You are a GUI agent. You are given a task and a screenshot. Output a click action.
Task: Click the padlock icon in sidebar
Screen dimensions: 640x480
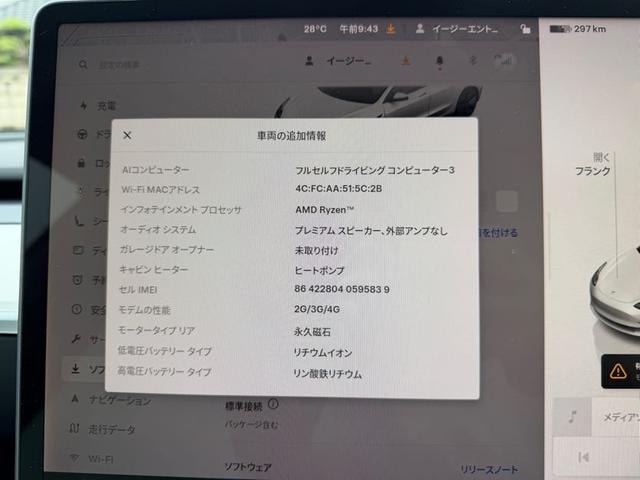(81, 163)
